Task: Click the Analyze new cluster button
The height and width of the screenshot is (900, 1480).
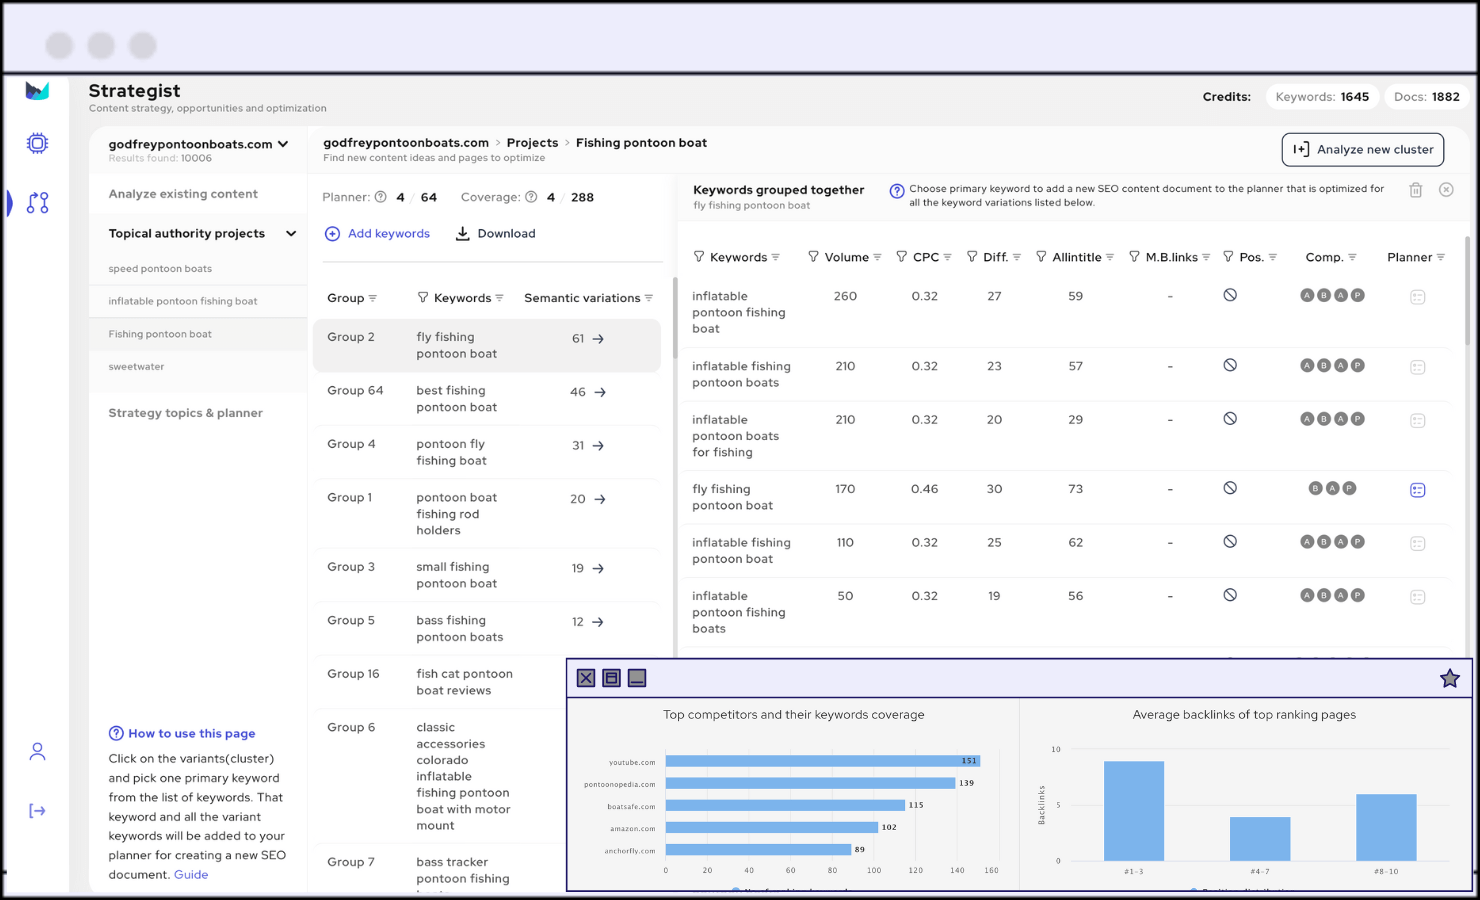Action: 1362,149
